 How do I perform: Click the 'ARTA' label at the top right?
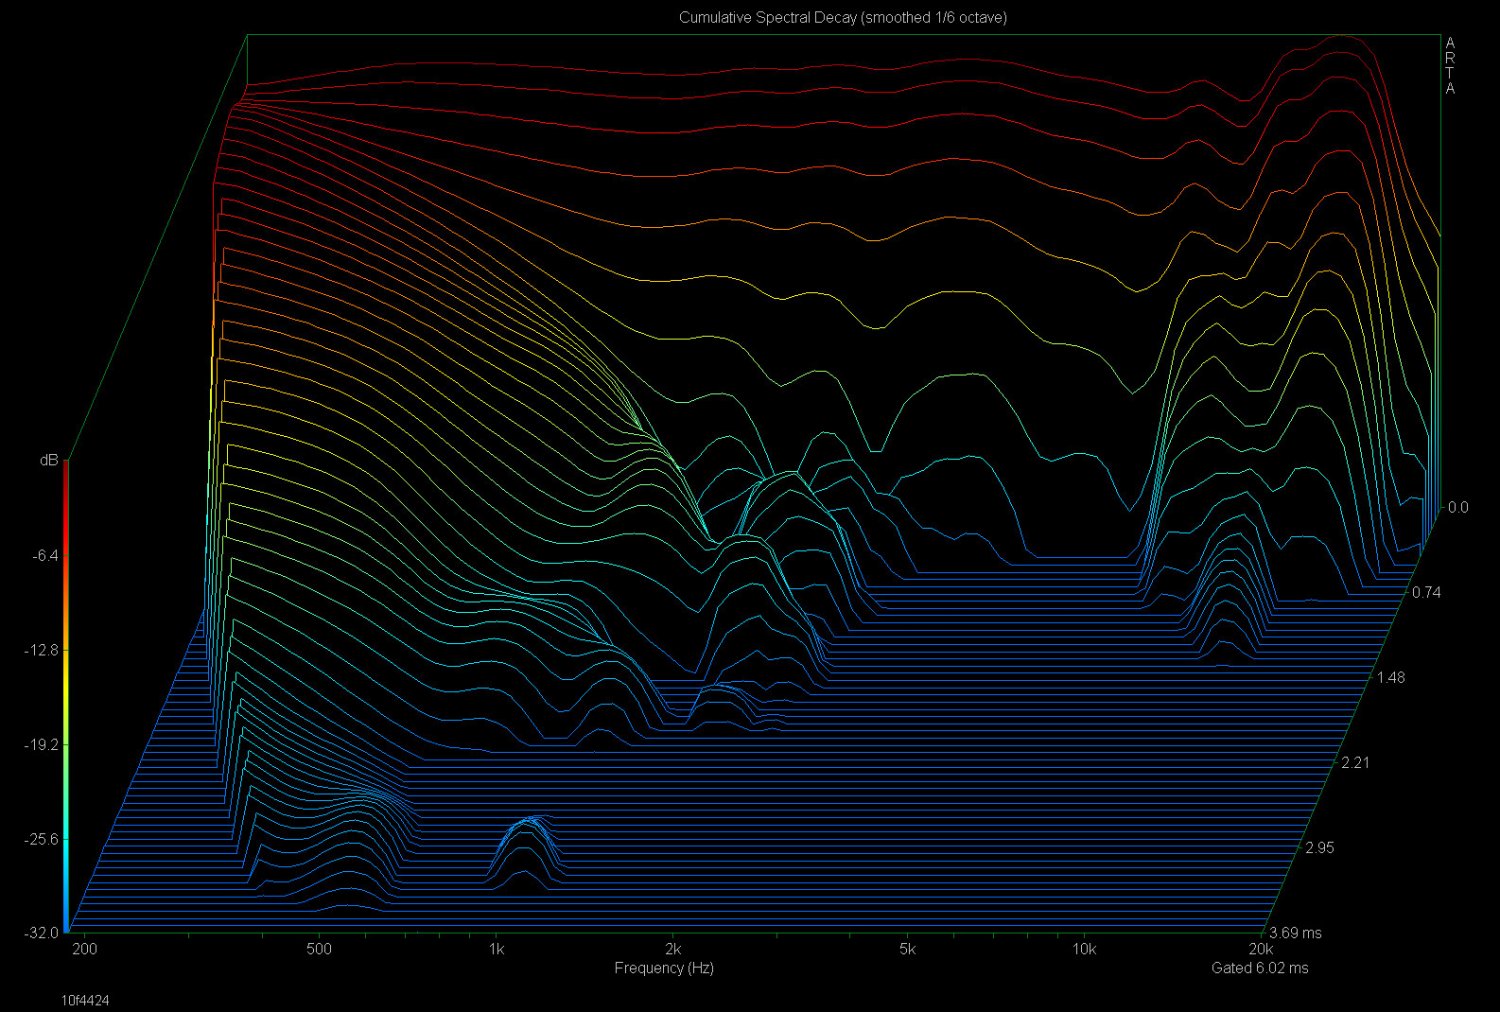point(1450,66)
